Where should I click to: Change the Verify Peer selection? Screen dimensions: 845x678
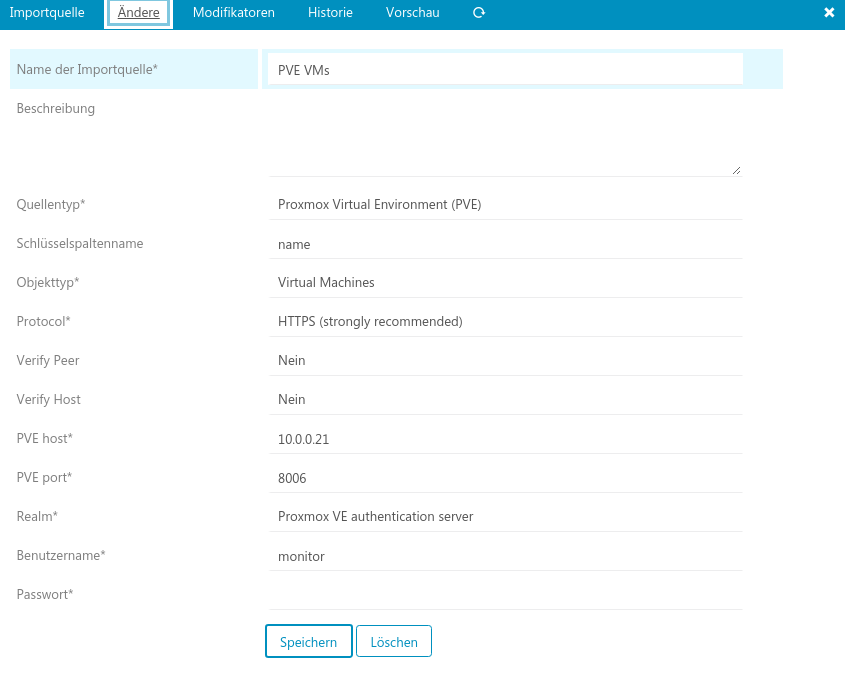point(505,361)
